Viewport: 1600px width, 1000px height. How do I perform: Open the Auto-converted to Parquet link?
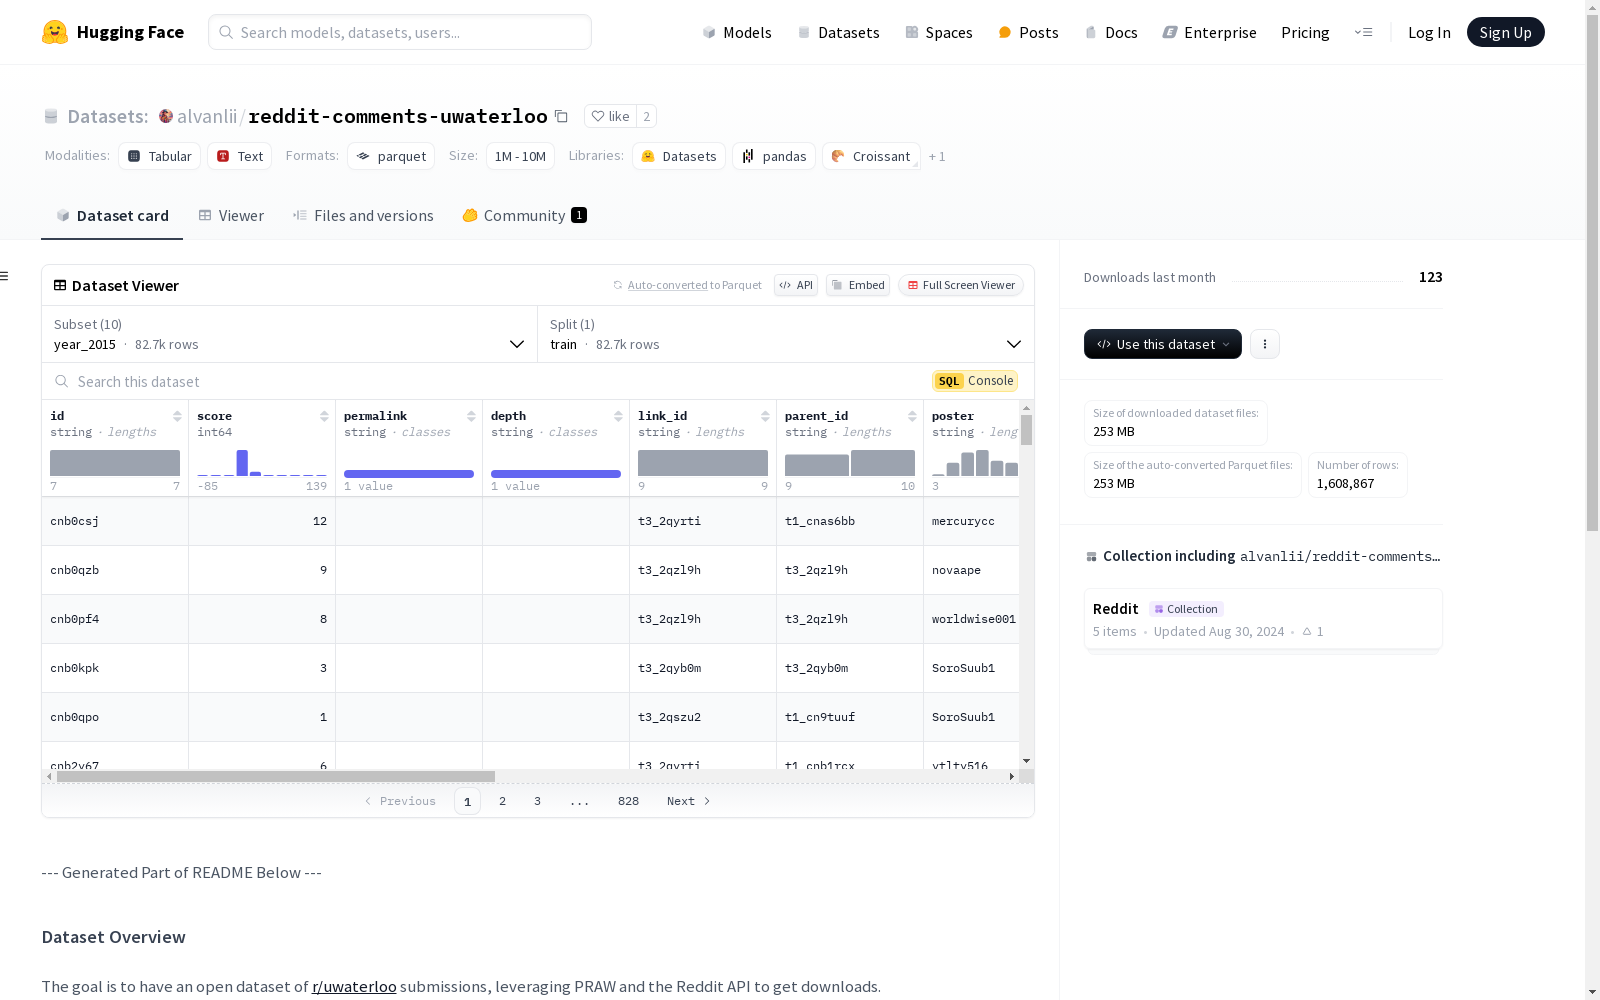(695, 285)
